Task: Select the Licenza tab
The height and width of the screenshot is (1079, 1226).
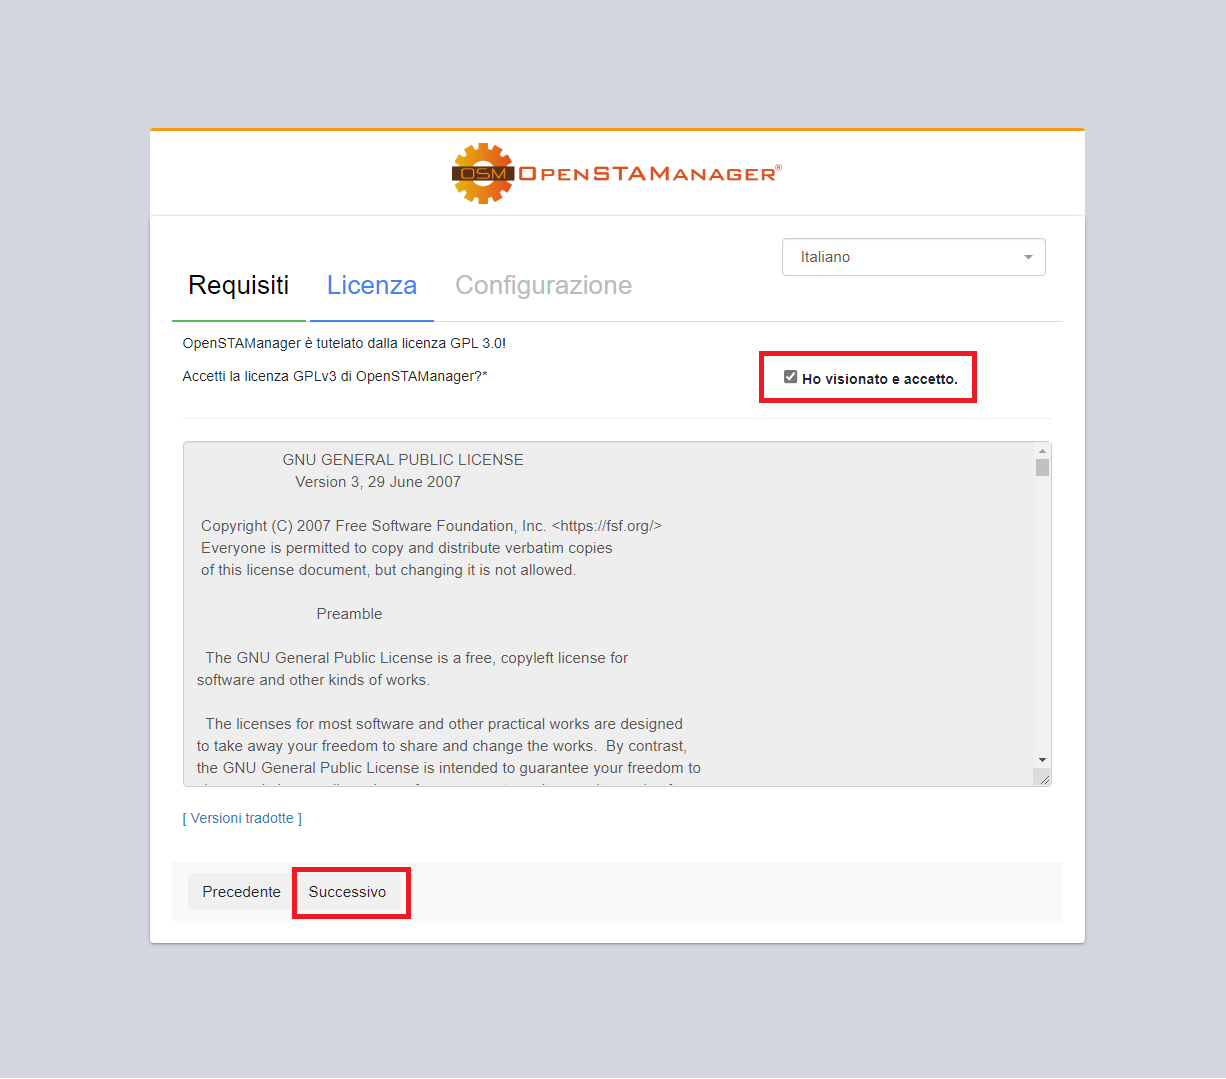Action: coord(372,286)
